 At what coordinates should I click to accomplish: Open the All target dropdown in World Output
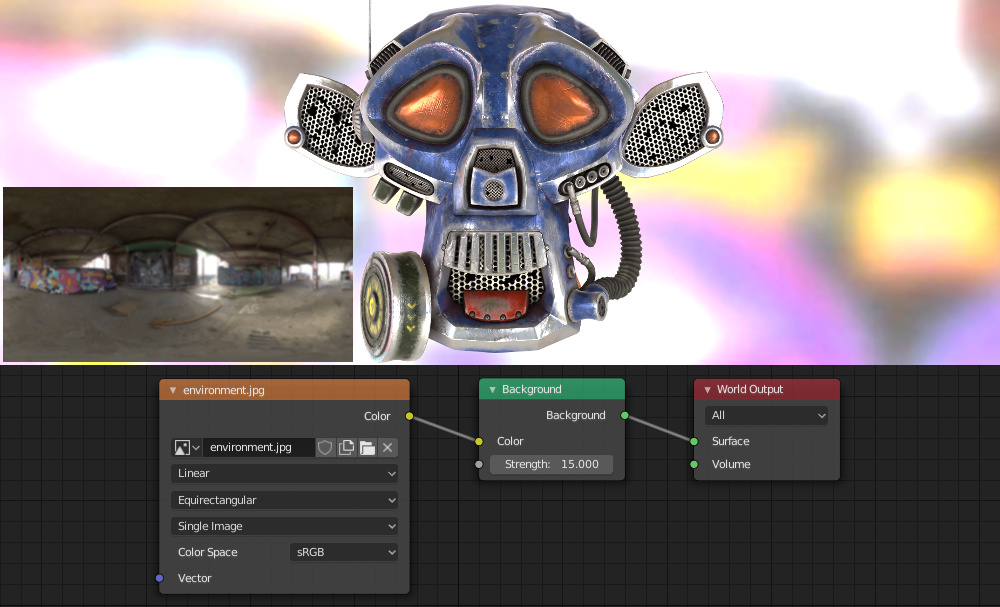point(766,415)
